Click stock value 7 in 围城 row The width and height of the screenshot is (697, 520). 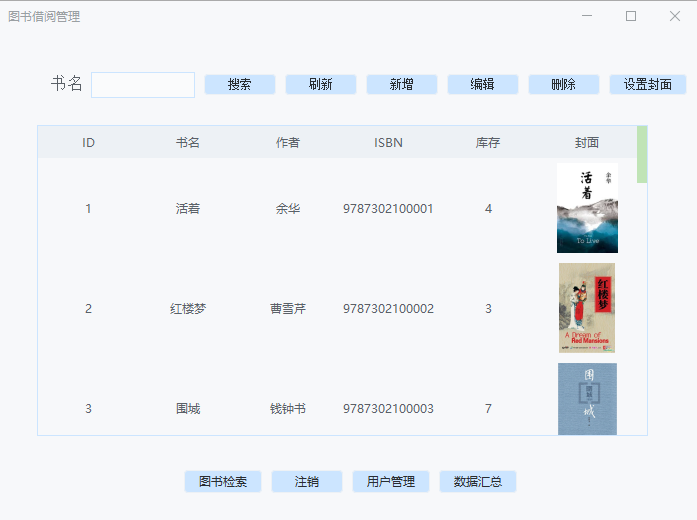pyautogui.click(x=488, y=408)
